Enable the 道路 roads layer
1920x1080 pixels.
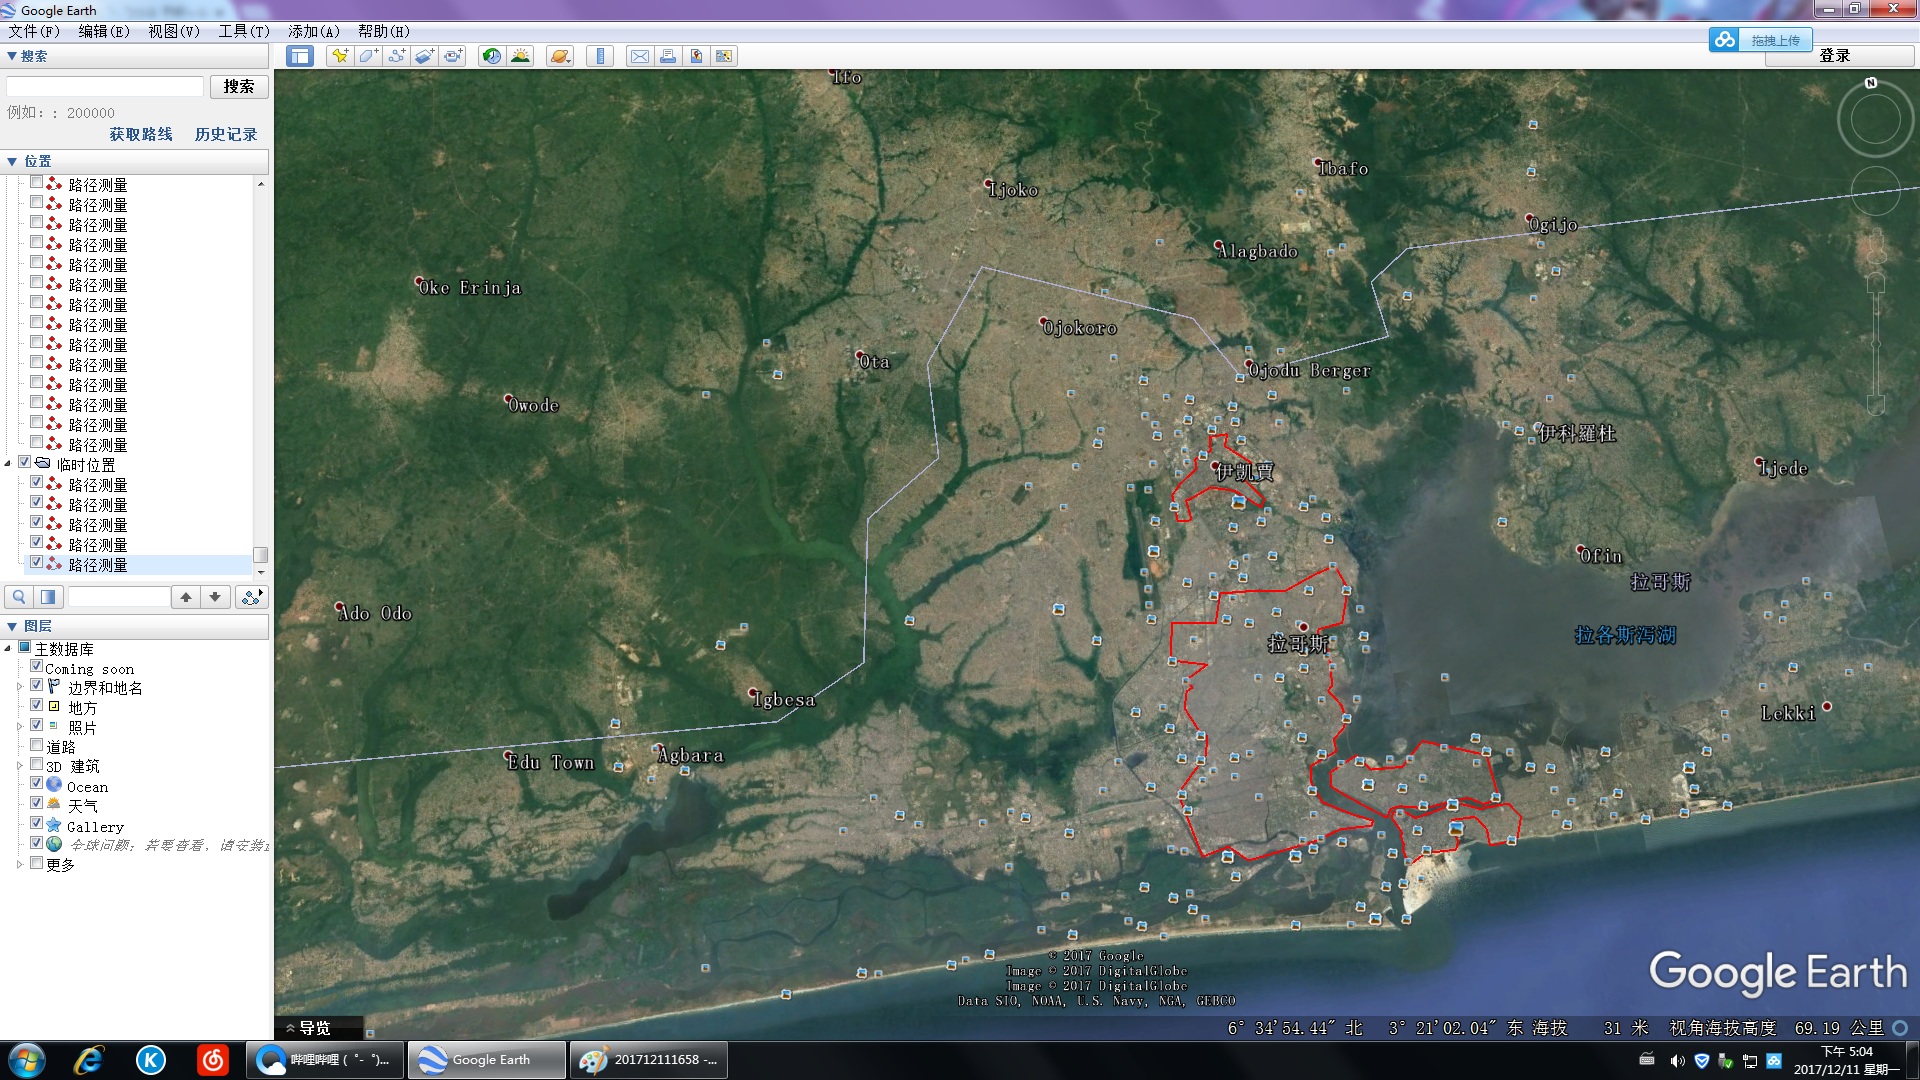37,745
